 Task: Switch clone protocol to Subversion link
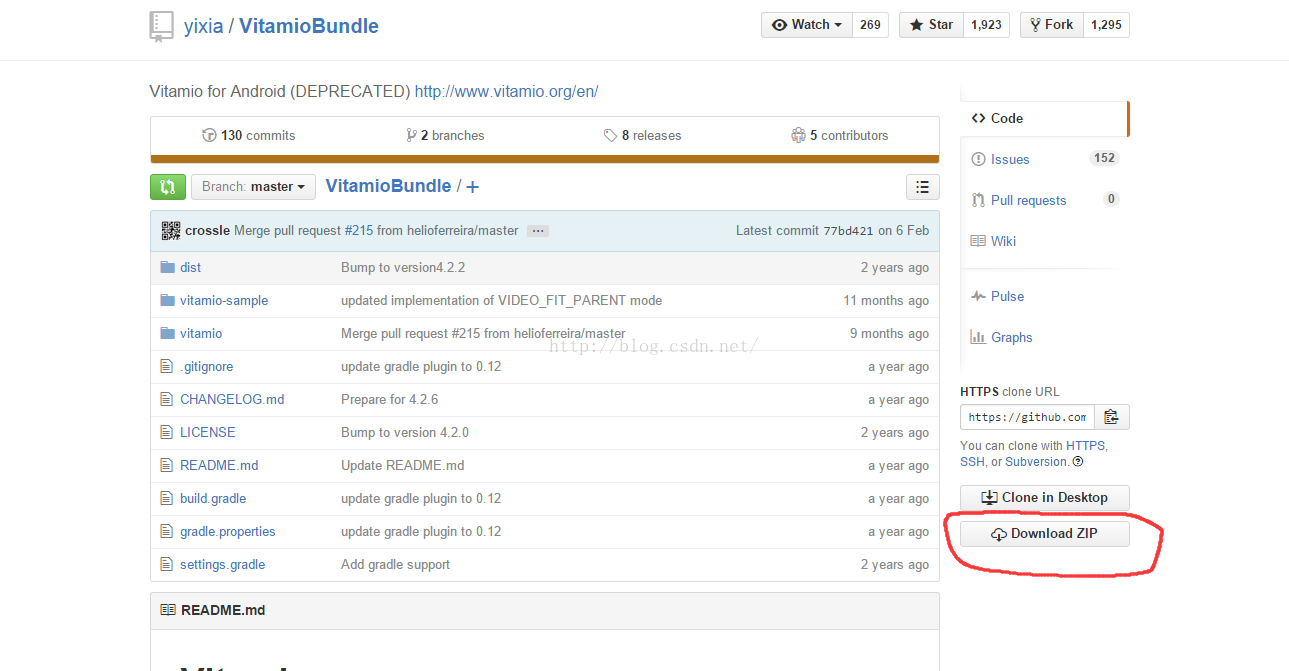pyautogui.click(x=1036, y=462)
